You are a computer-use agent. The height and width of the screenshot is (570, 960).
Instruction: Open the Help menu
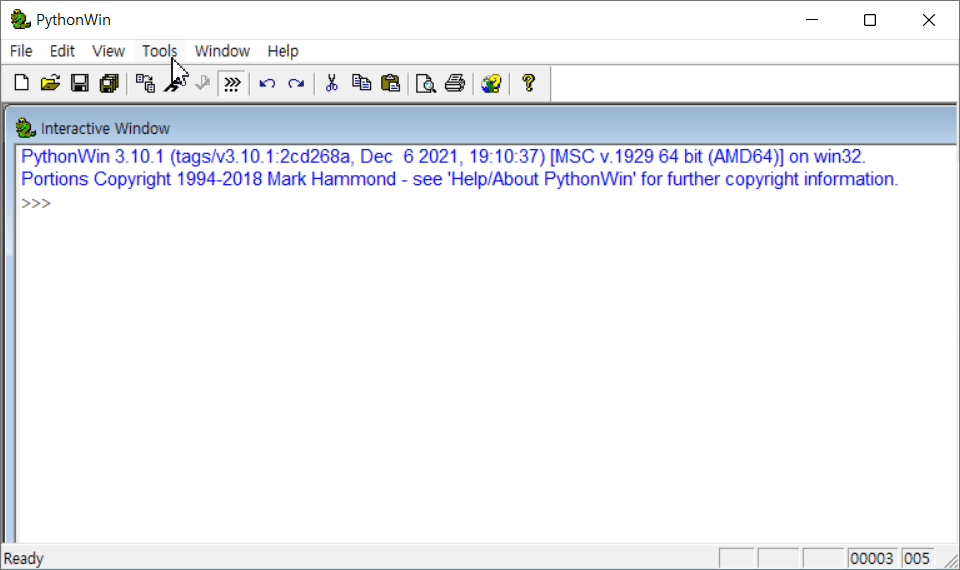[x=283, y=51]
